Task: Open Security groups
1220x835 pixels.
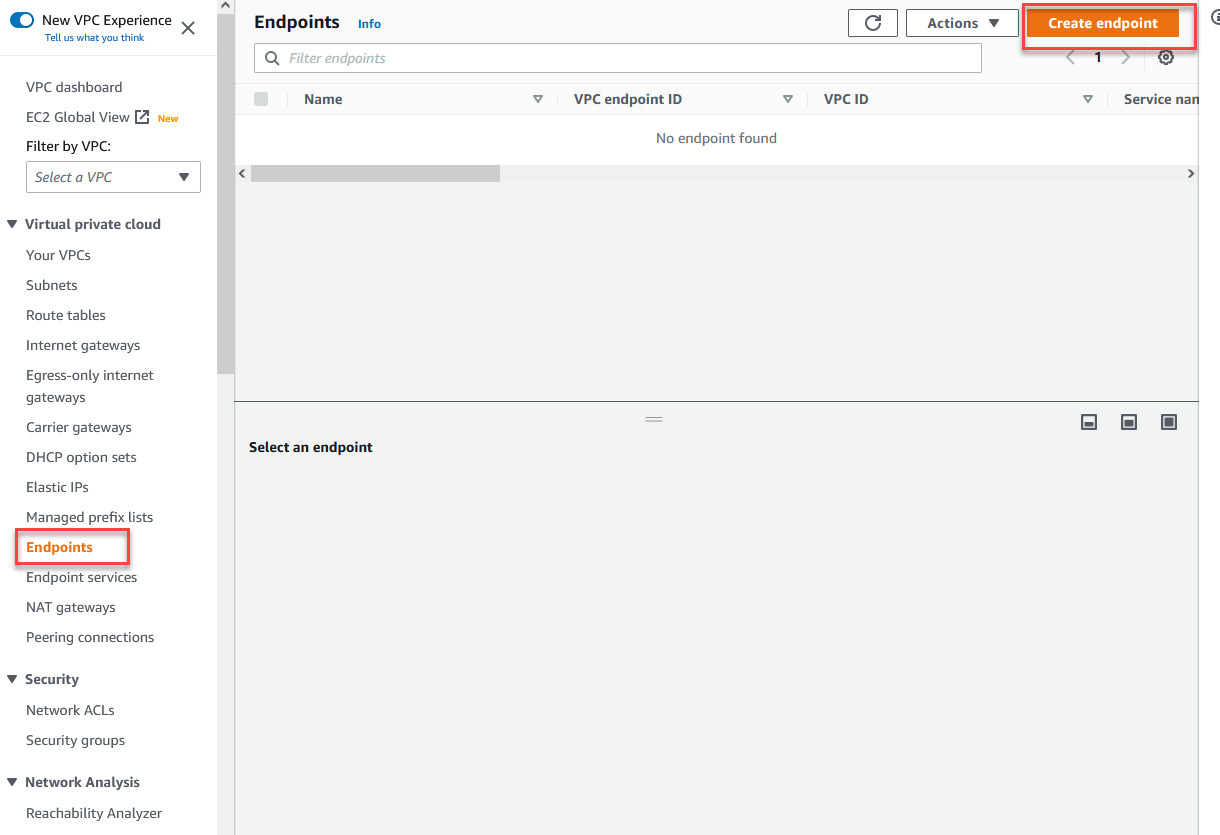Action: tap(76, 740)
